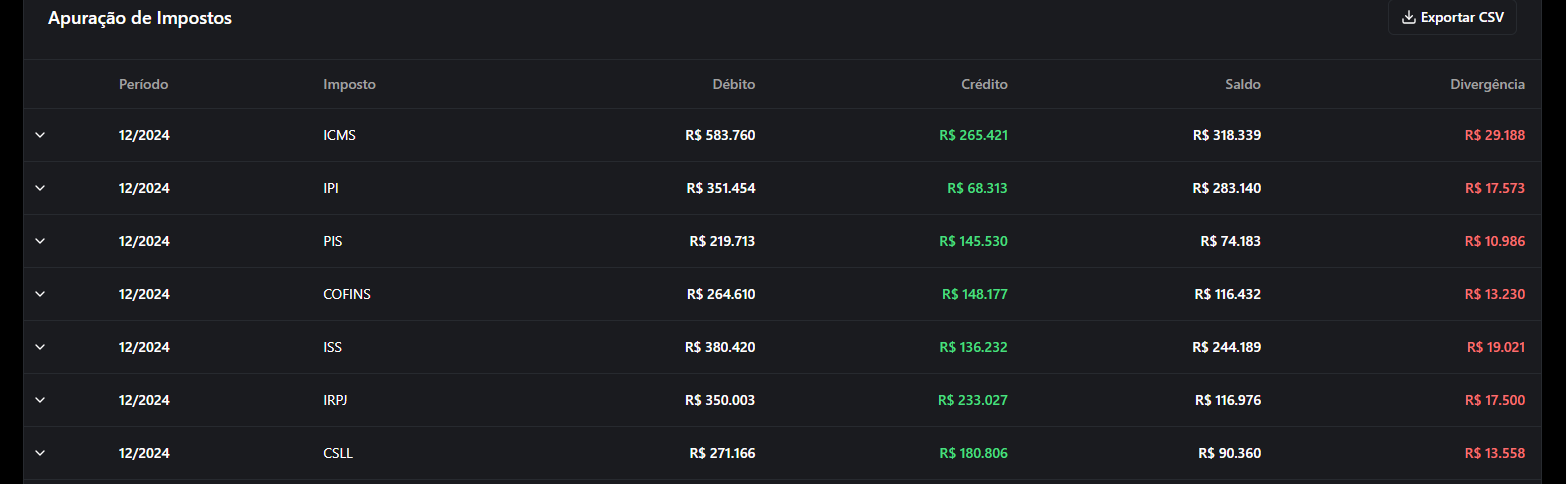1567x484 pixels.
Task: Expand the COFINS row details
Action: pos(40,294)
